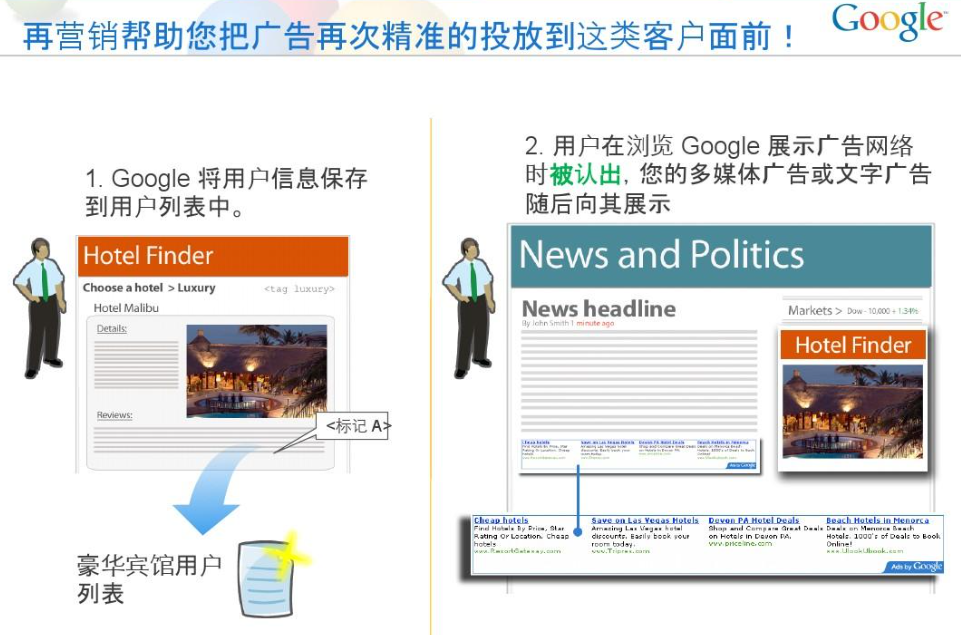Click the 'minute ago' timestamp
This screenshot has height=635, width=961.
coord(595,323)
